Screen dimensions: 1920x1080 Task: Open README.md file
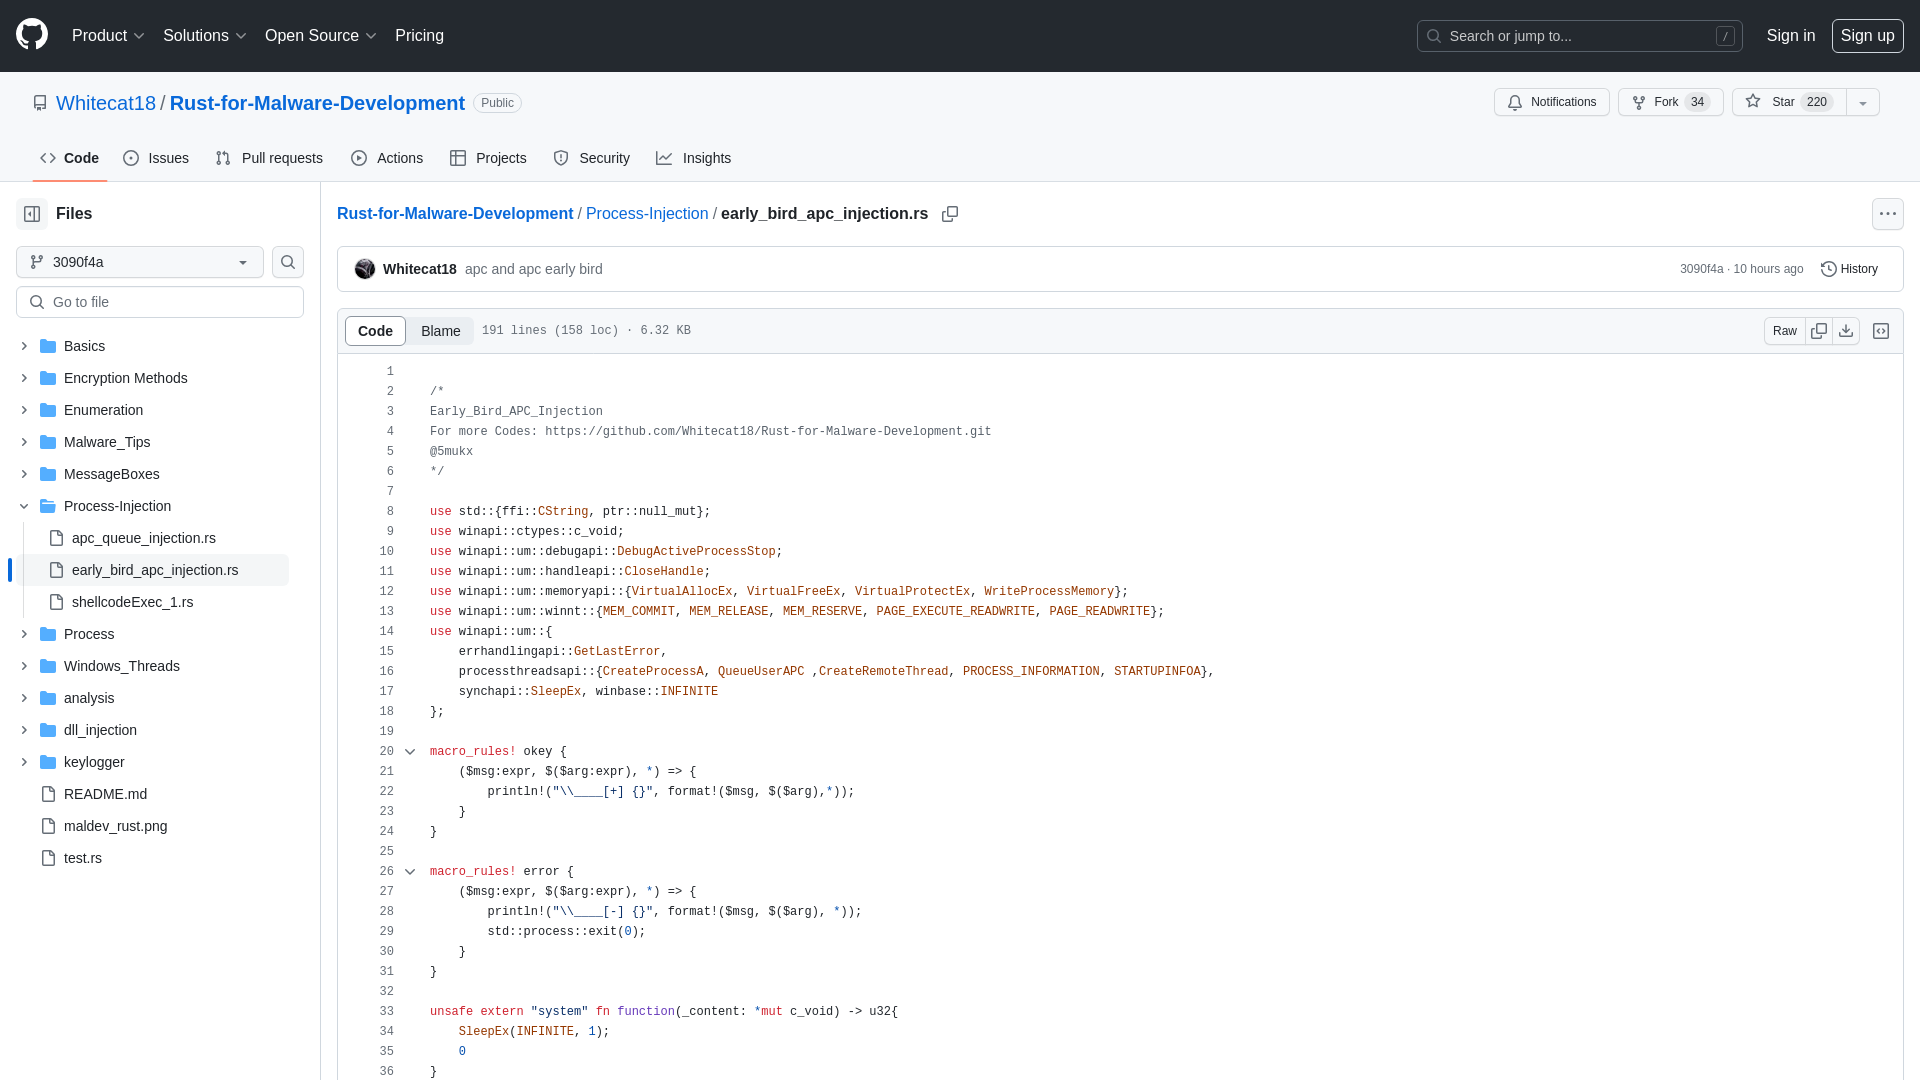(105, 794)
